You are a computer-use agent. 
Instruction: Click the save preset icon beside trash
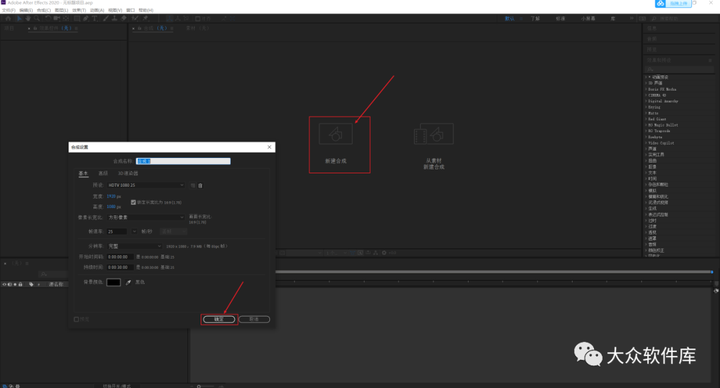(193, 186)
